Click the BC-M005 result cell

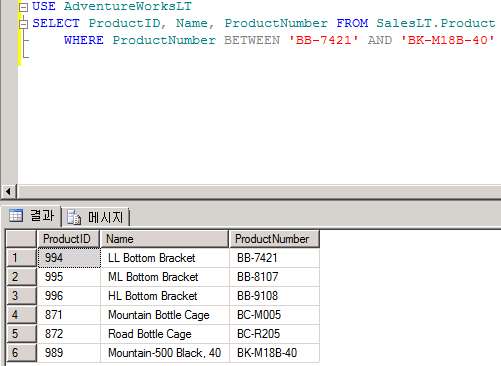[274, 315]
